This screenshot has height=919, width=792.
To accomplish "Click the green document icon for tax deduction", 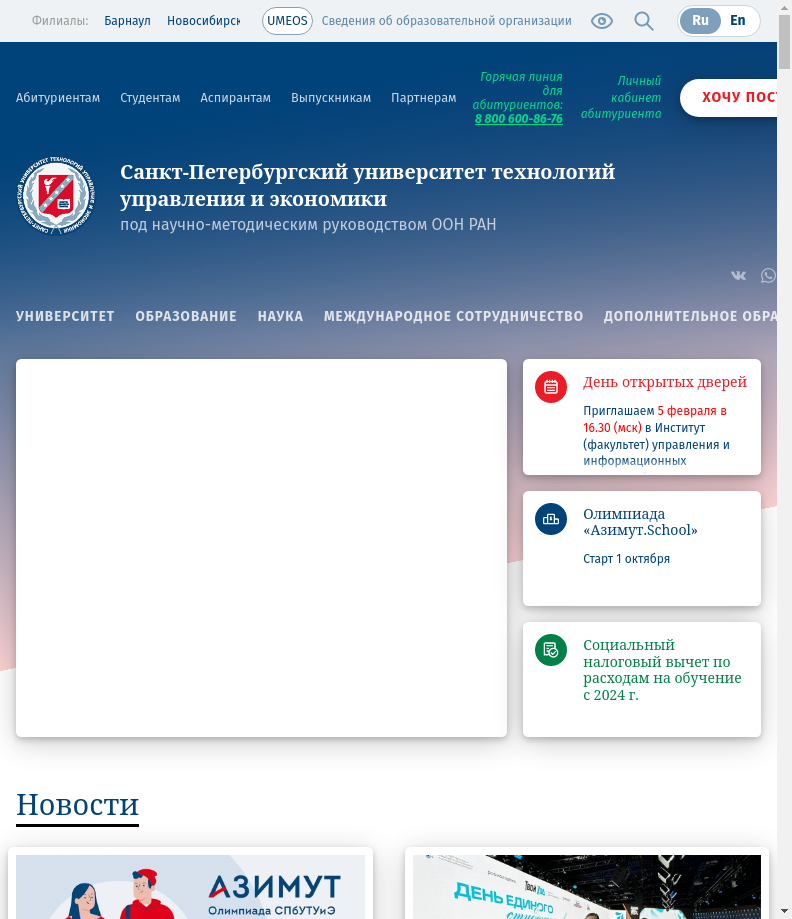I will 550,650.
